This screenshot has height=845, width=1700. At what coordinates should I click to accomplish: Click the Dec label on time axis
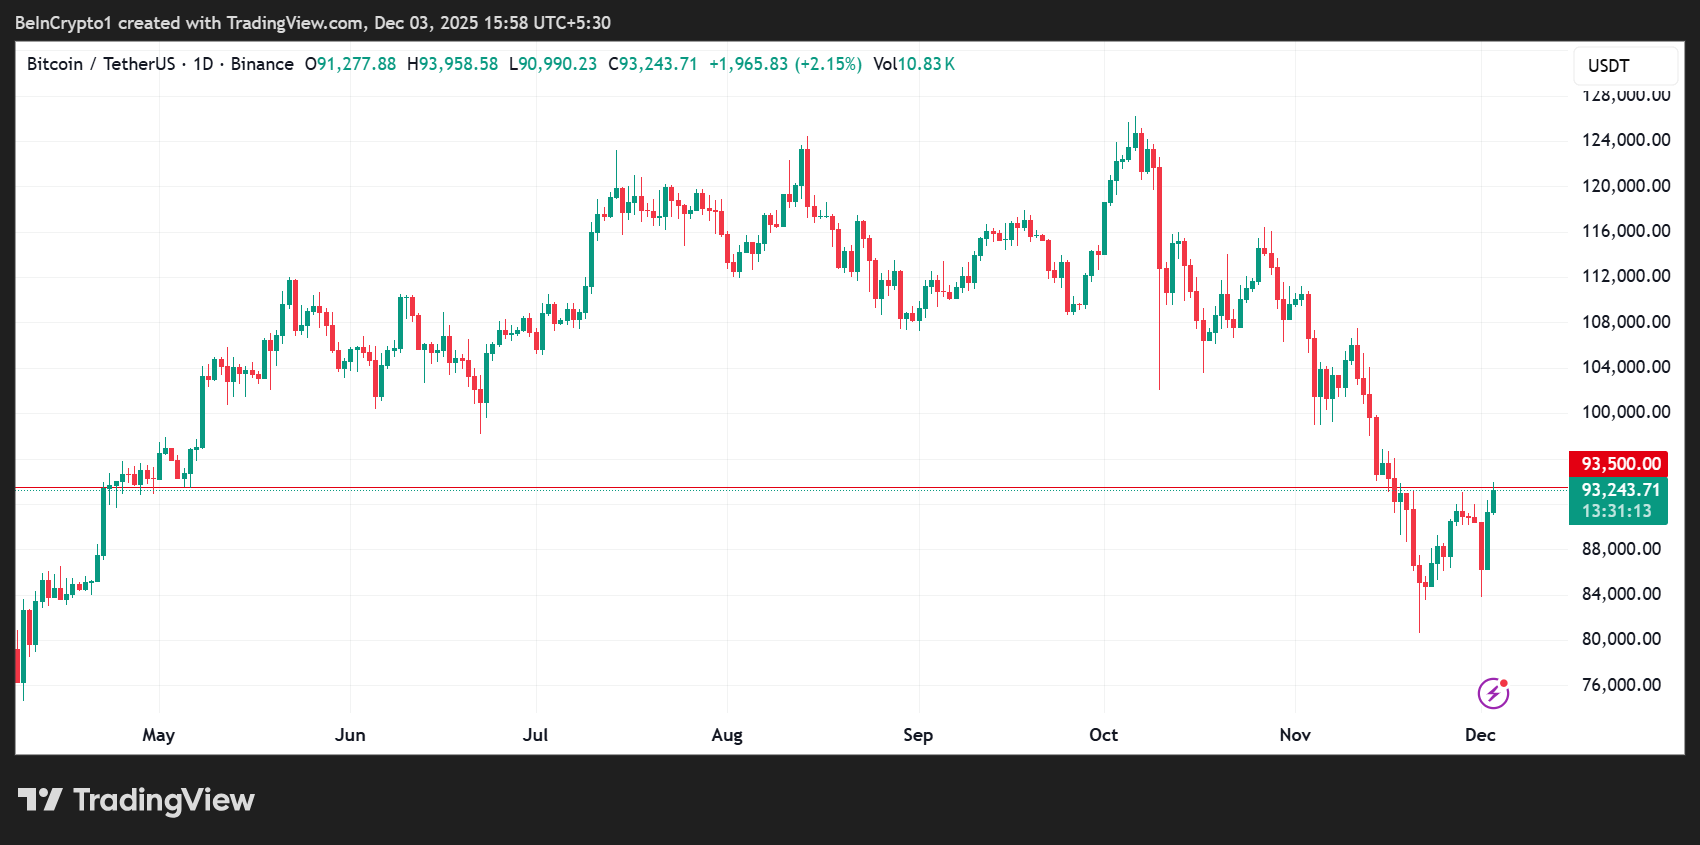click(x=1480, y=735)
